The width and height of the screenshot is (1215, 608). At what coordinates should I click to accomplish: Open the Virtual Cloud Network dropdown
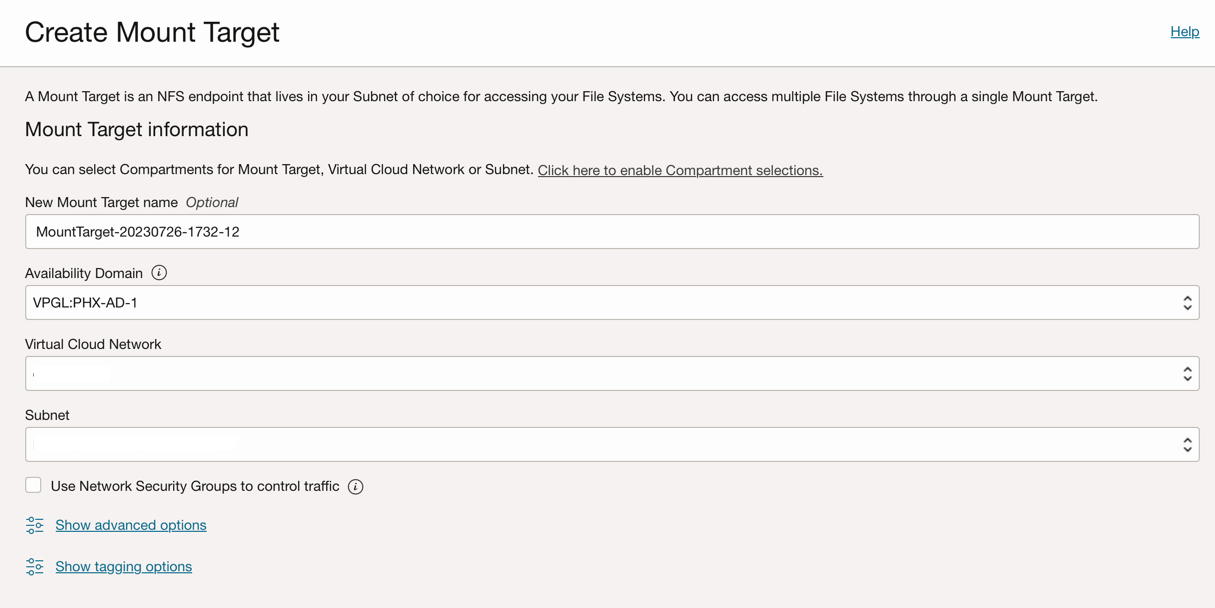click(600, 374)
